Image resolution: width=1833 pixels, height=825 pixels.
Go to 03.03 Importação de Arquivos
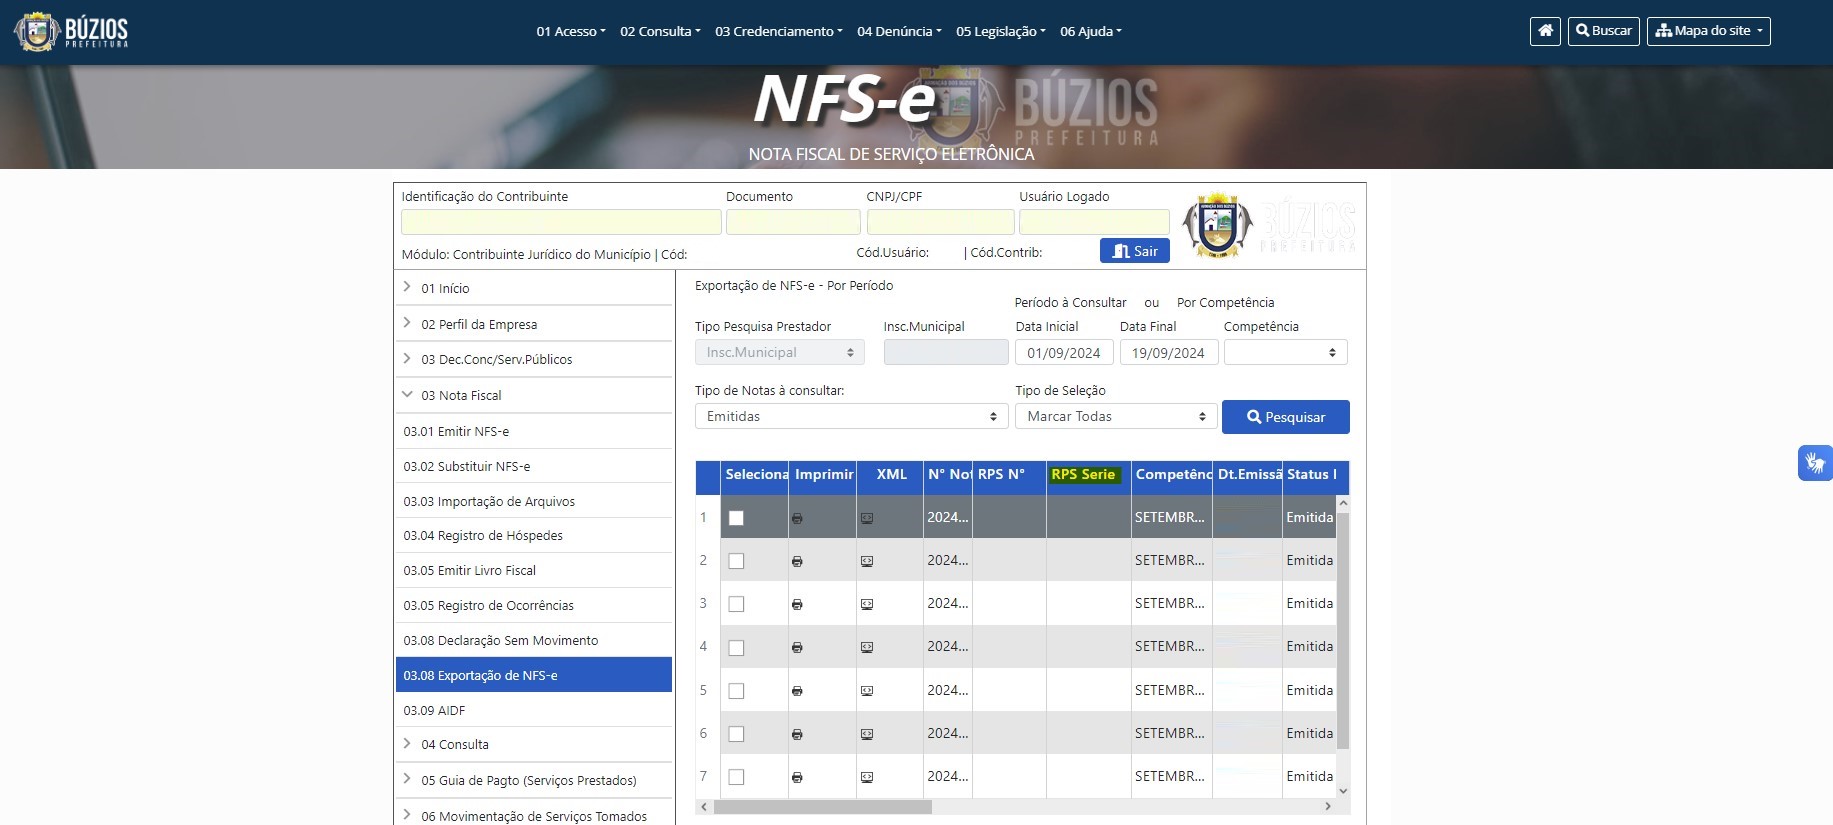pos(534,501)
